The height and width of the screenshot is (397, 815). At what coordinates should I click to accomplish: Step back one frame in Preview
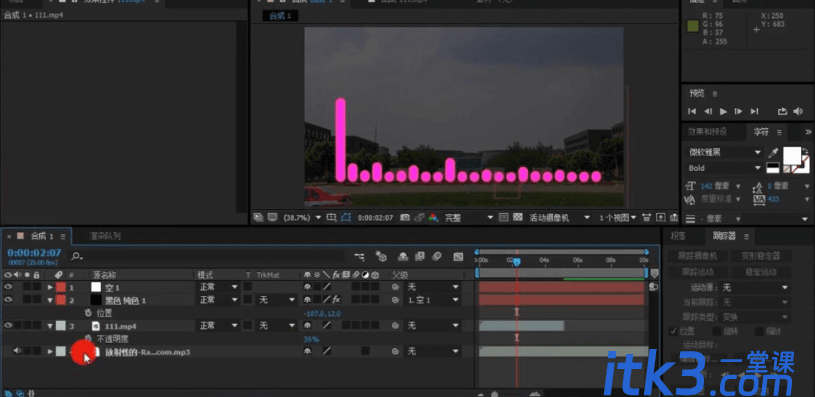[707, 111]
